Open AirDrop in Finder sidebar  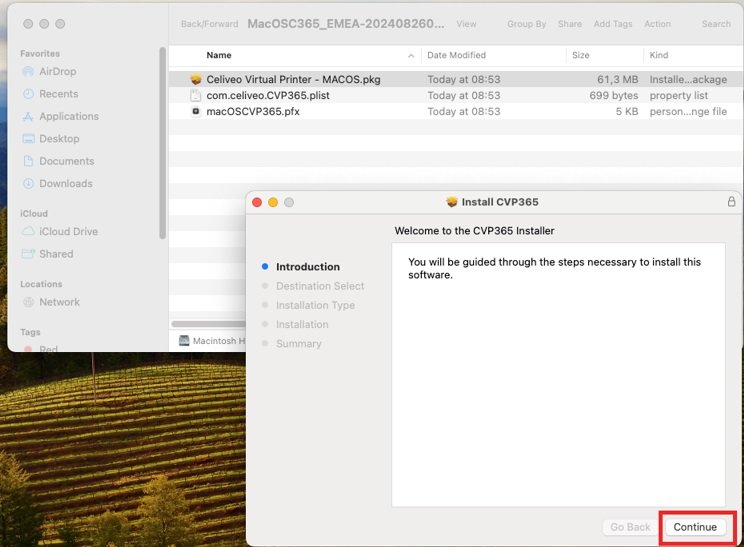tap(57, 72)
